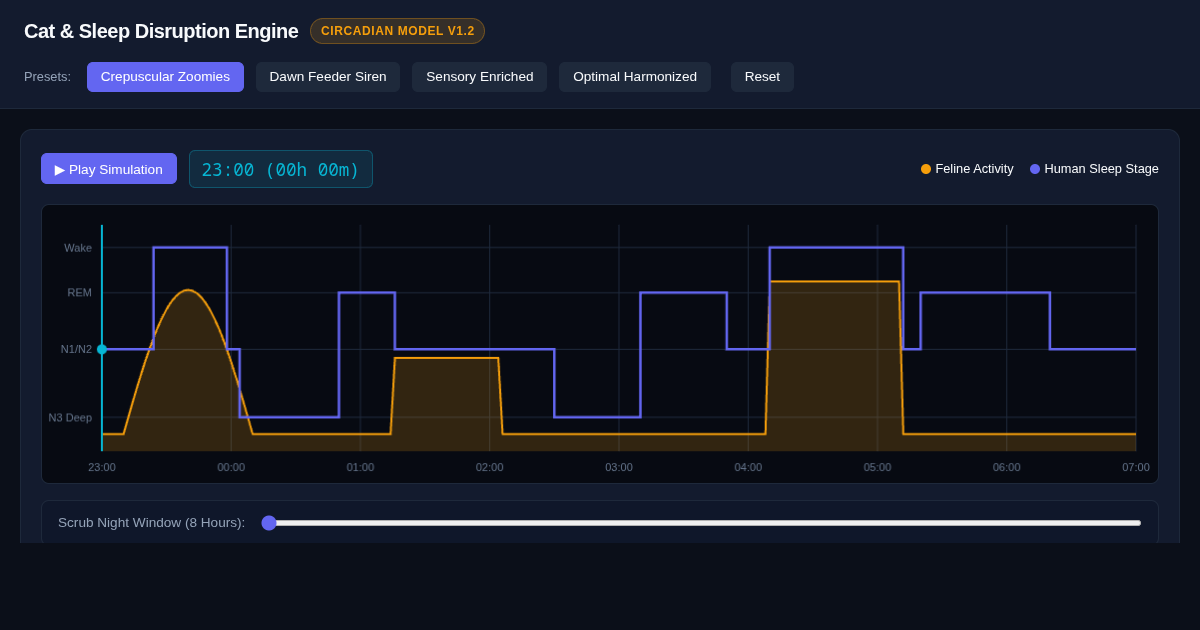
Task: Click the scrub slider track near its end
Action: coord(1130,523)
